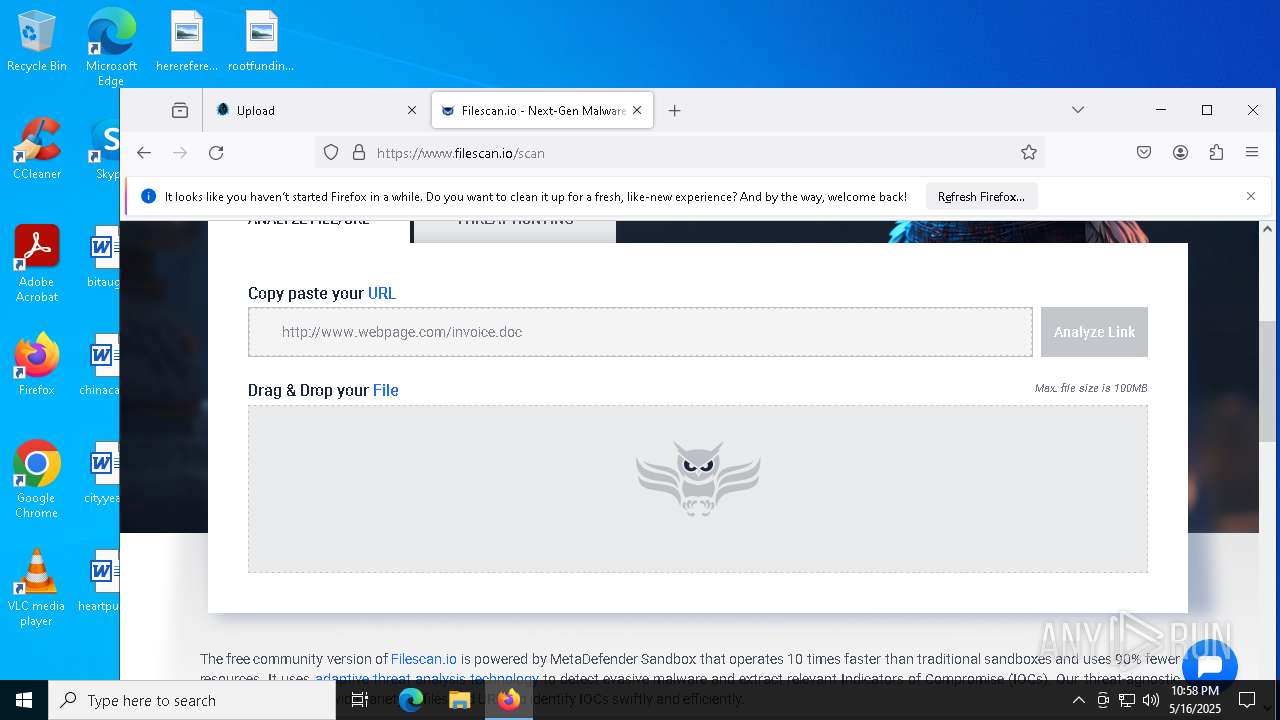Click the taskbar search box
This screenshot has width=1280, height=720.
[x=192, y=700]
